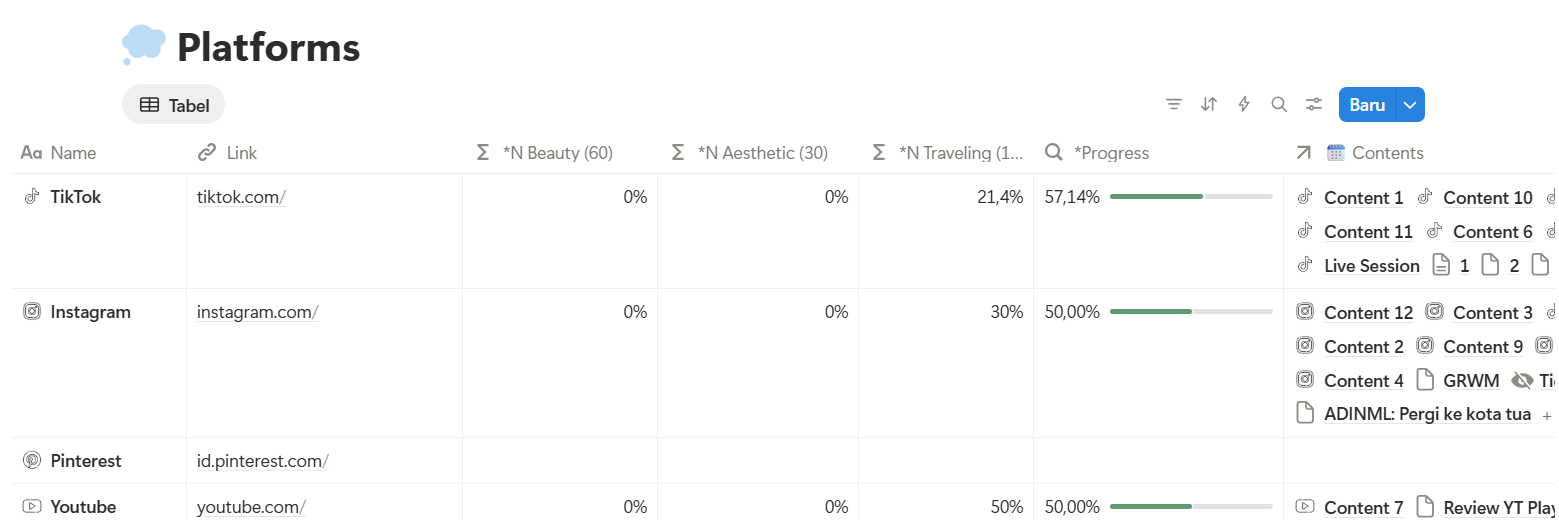Open the filter icon in the toolbar

click(x=1174, y=104)
